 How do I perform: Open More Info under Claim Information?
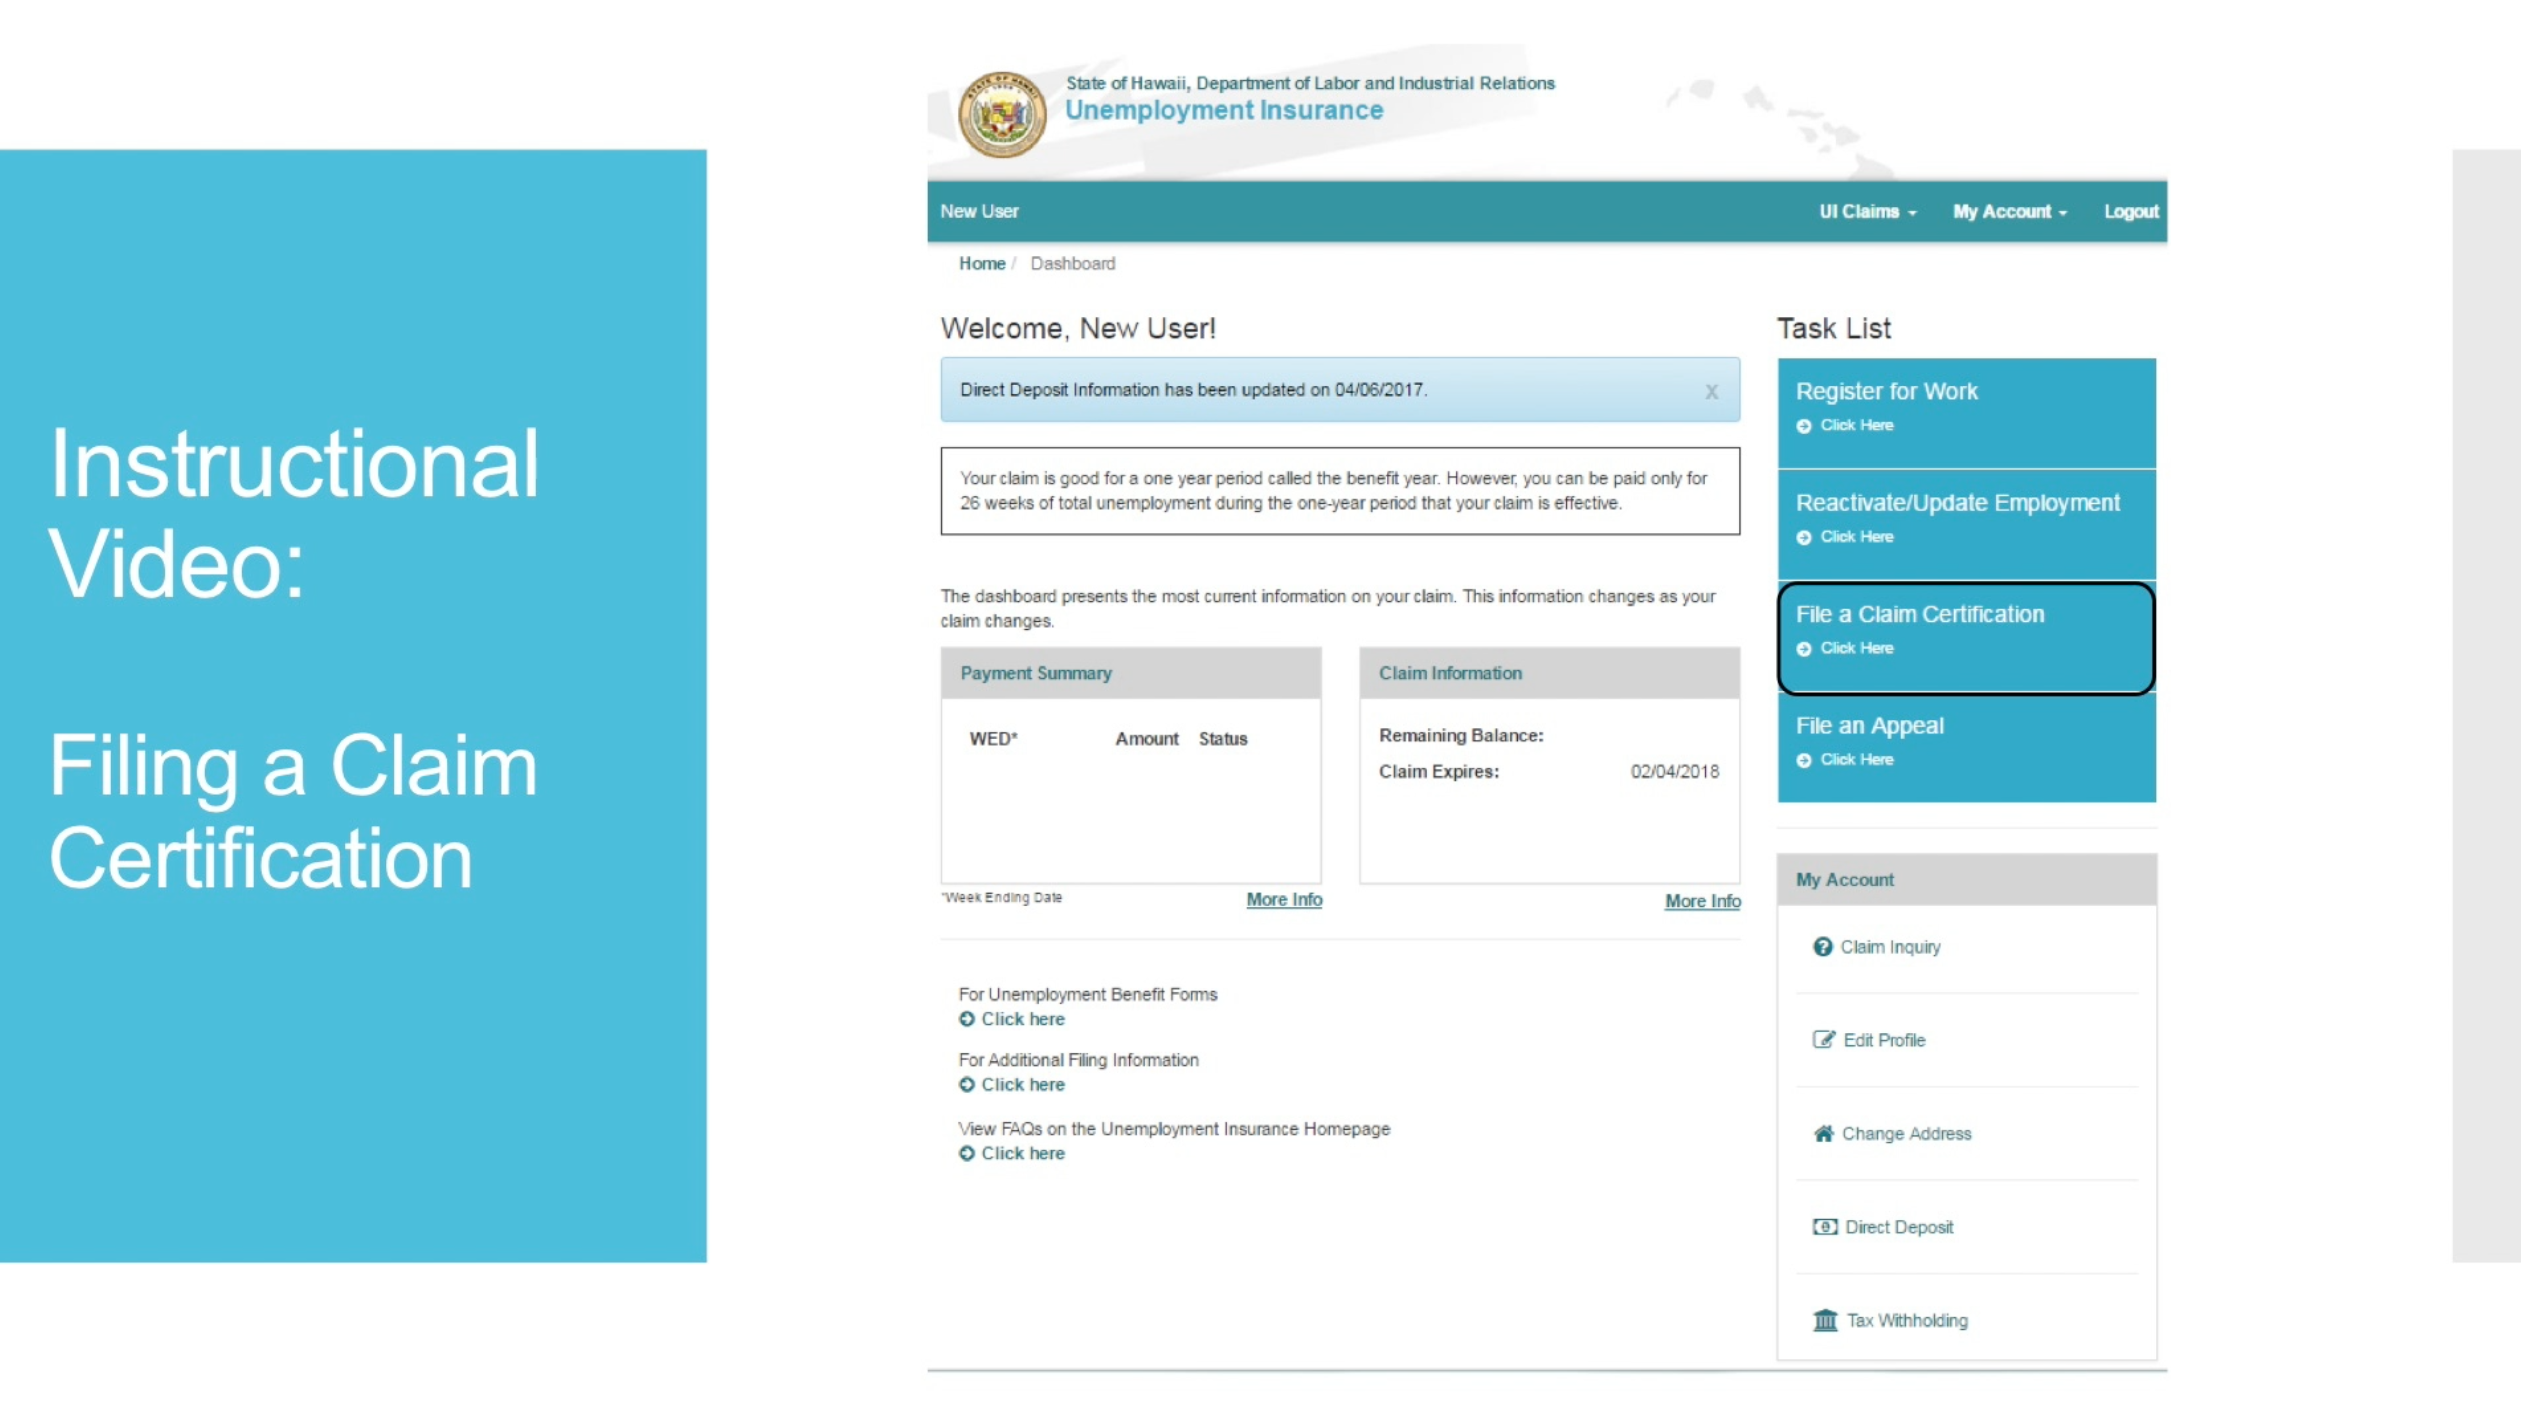click(x=1701, y=901)
